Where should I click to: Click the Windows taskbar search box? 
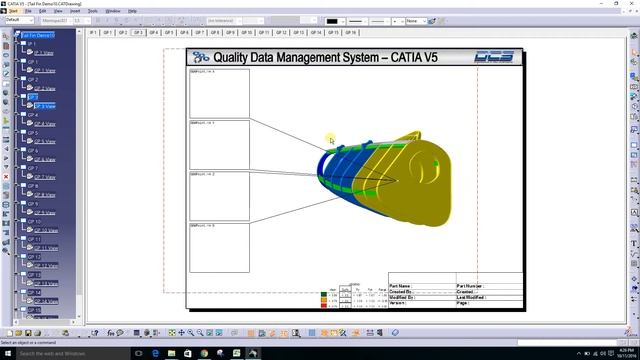(x=73, y=353)
